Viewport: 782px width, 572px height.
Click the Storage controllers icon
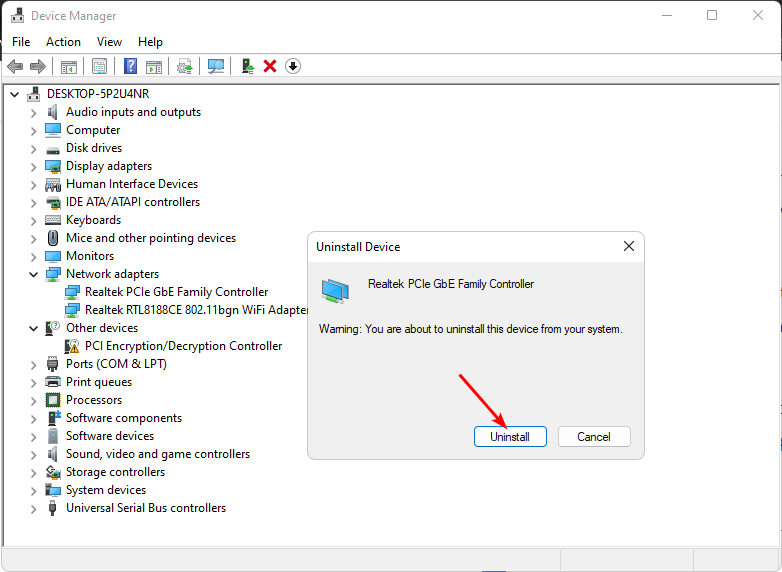coord(53,472)
